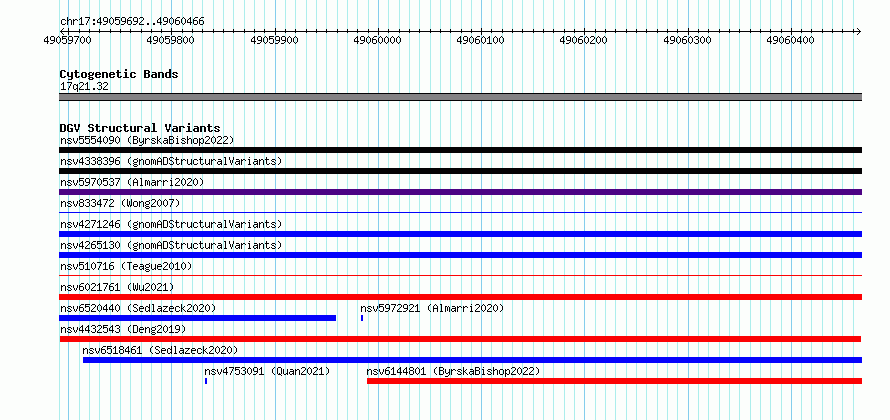Open the nsv6144801 (ByrskaBishop2022) label
The image size is (890, 420).
point(453,372)
